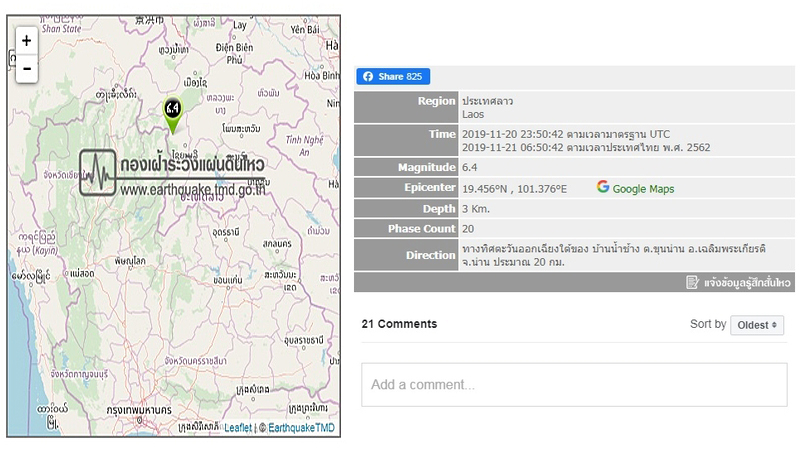Image resolution: width=800 pixels, height=450 pixels.
Task: Click the Add a comment field
Action: point(573,385)
